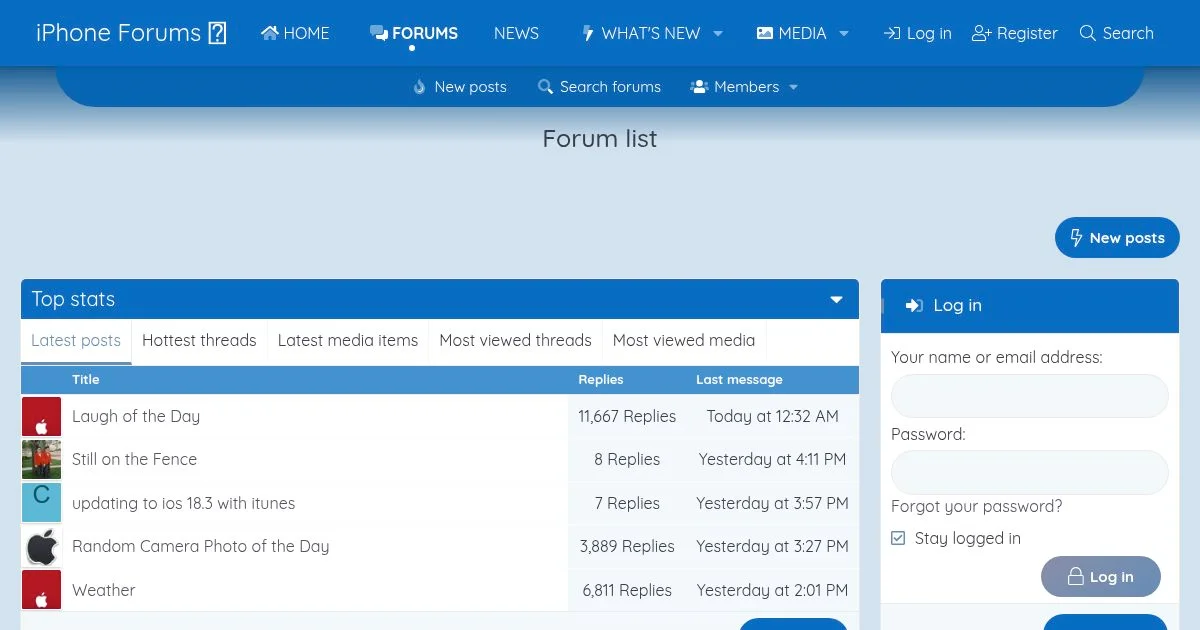Viewport: 1200px width, 630px height.
Task: Open the iPhone Forums site logo
Action: click(131, 33)
